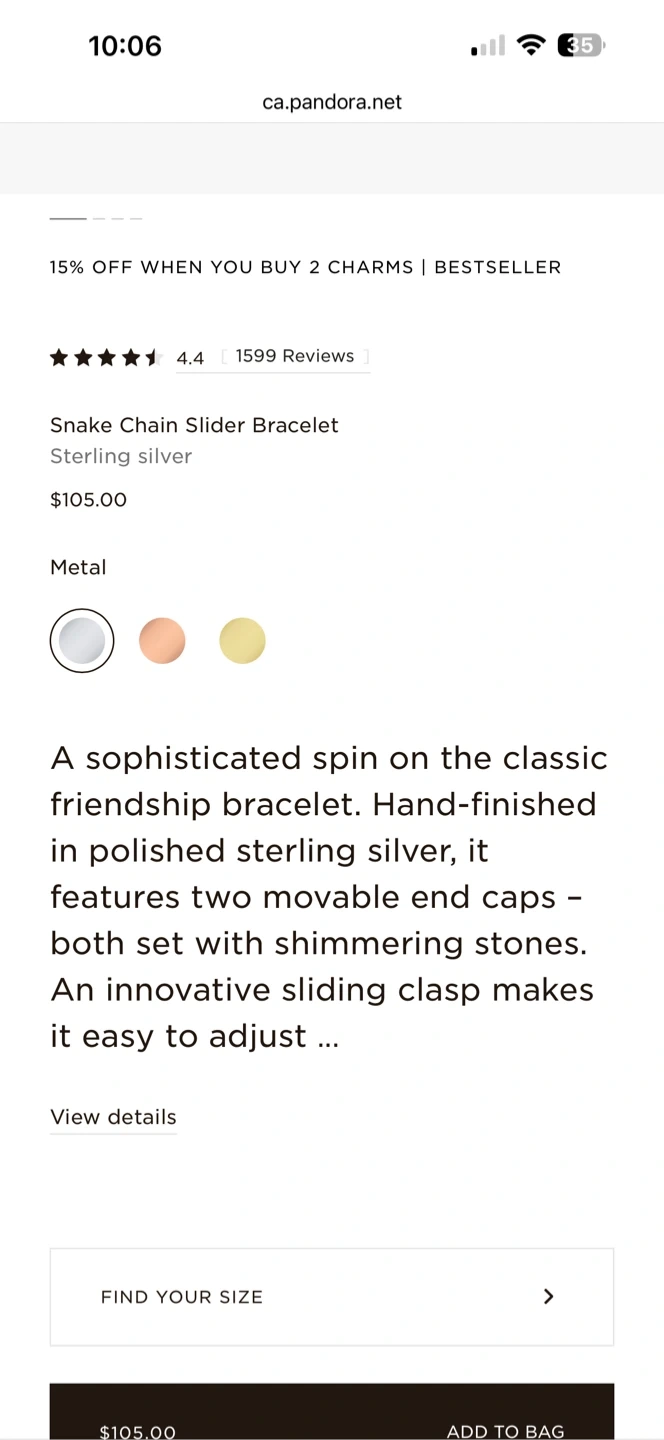Image resolution: width=664 pixels, height=1440 pixels.
Task: Open the FIND YOUR SIZE panel
Action: [332, 1297]
